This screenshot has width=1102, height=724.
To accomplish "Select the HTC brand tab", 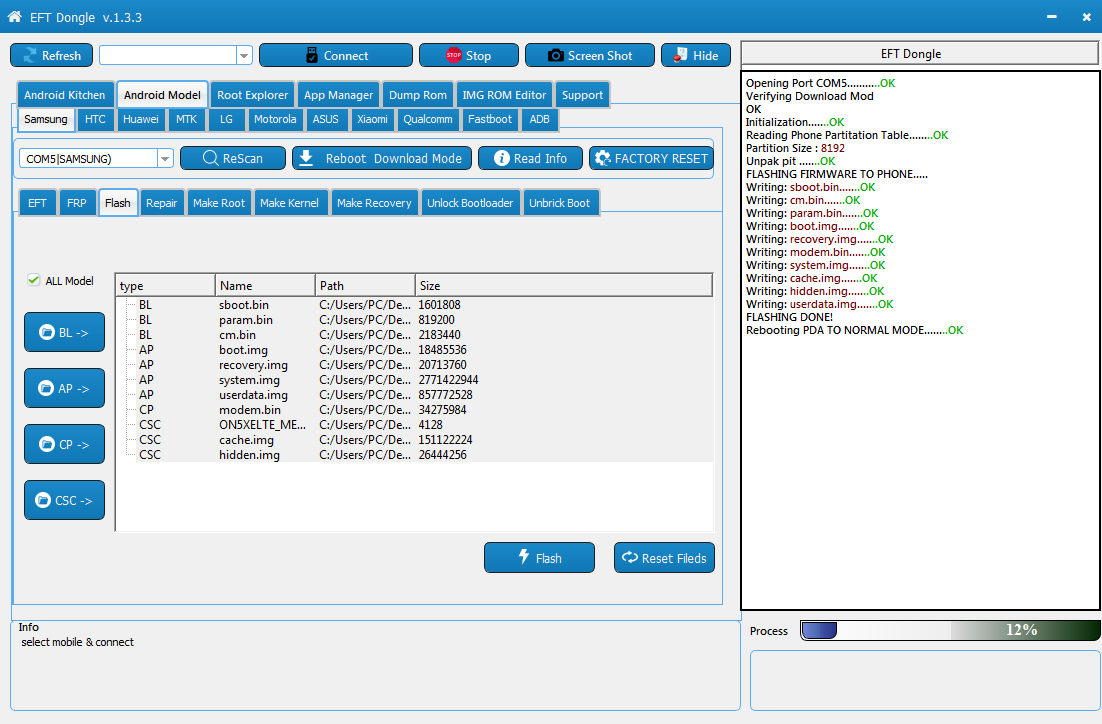I will point(95,119).
